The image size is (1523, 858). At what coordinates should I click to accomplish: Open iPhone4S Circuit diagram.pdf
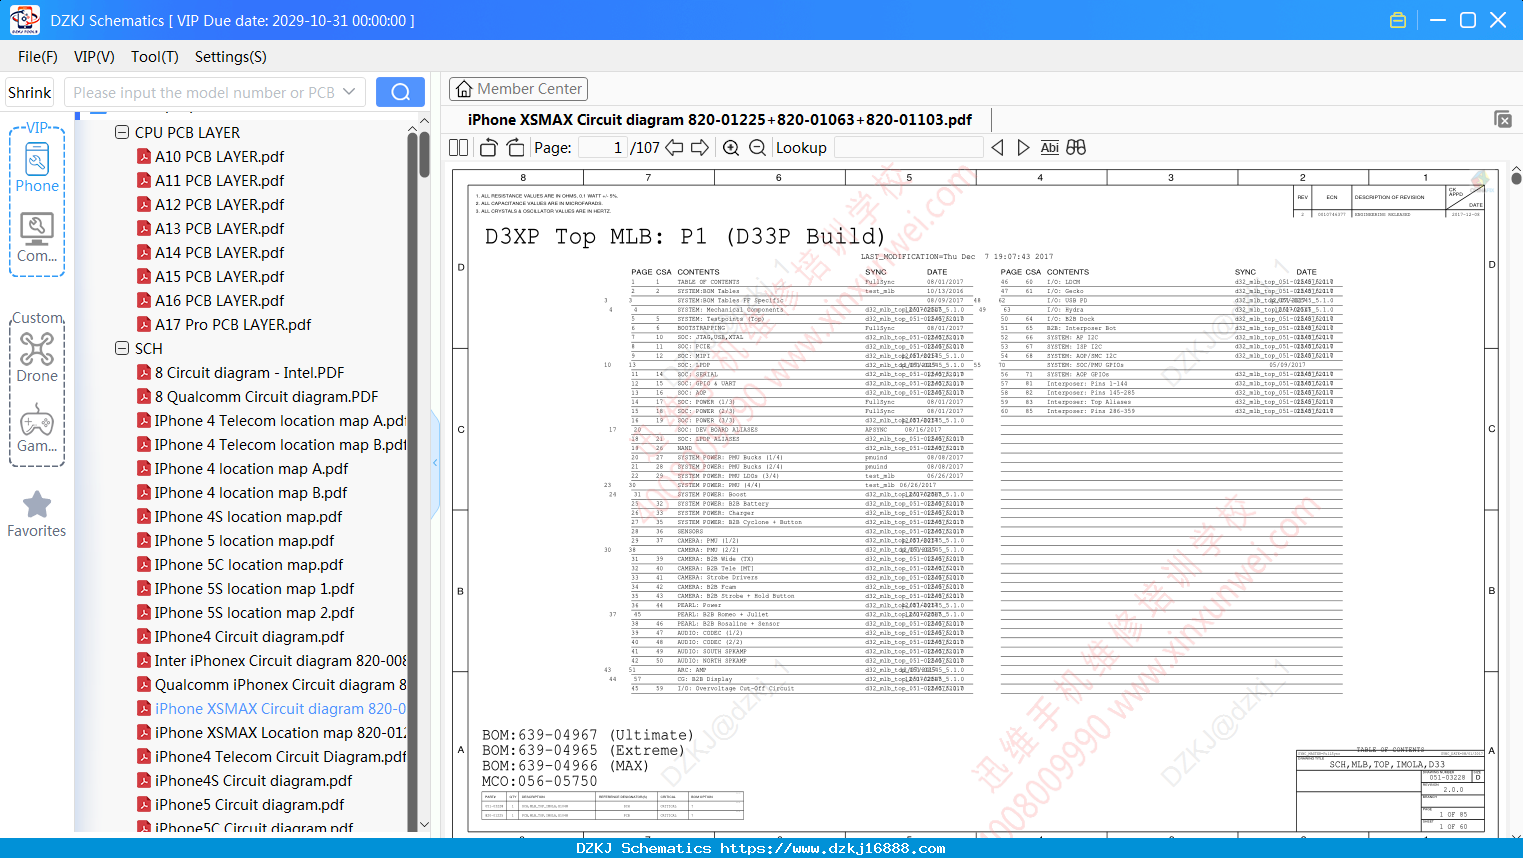point(253,780)
